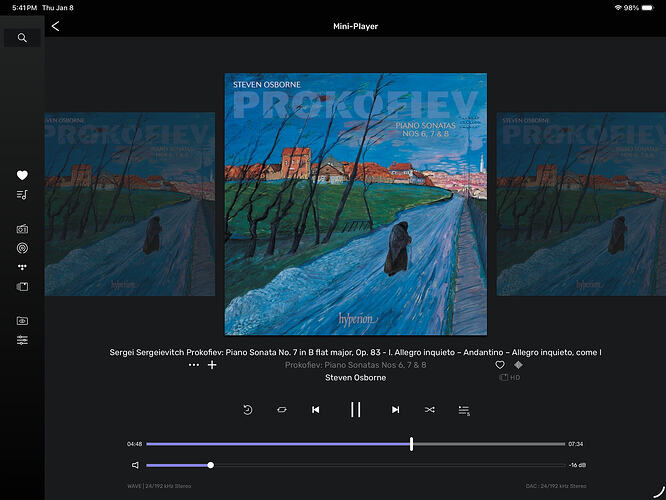
Task: Go back using the Mini-Player arrow
Action: pos(55,26)
